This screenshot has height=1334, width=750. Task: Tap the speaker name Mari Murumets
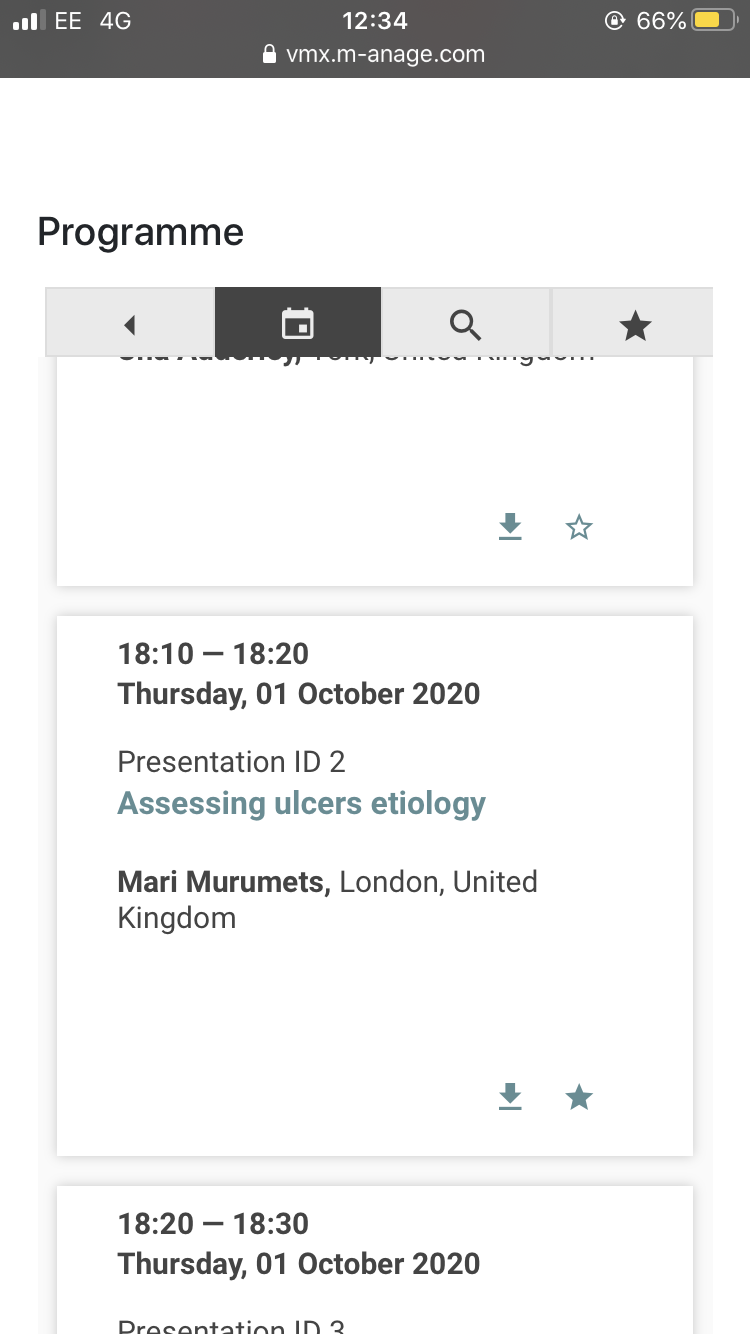point(224,882)
